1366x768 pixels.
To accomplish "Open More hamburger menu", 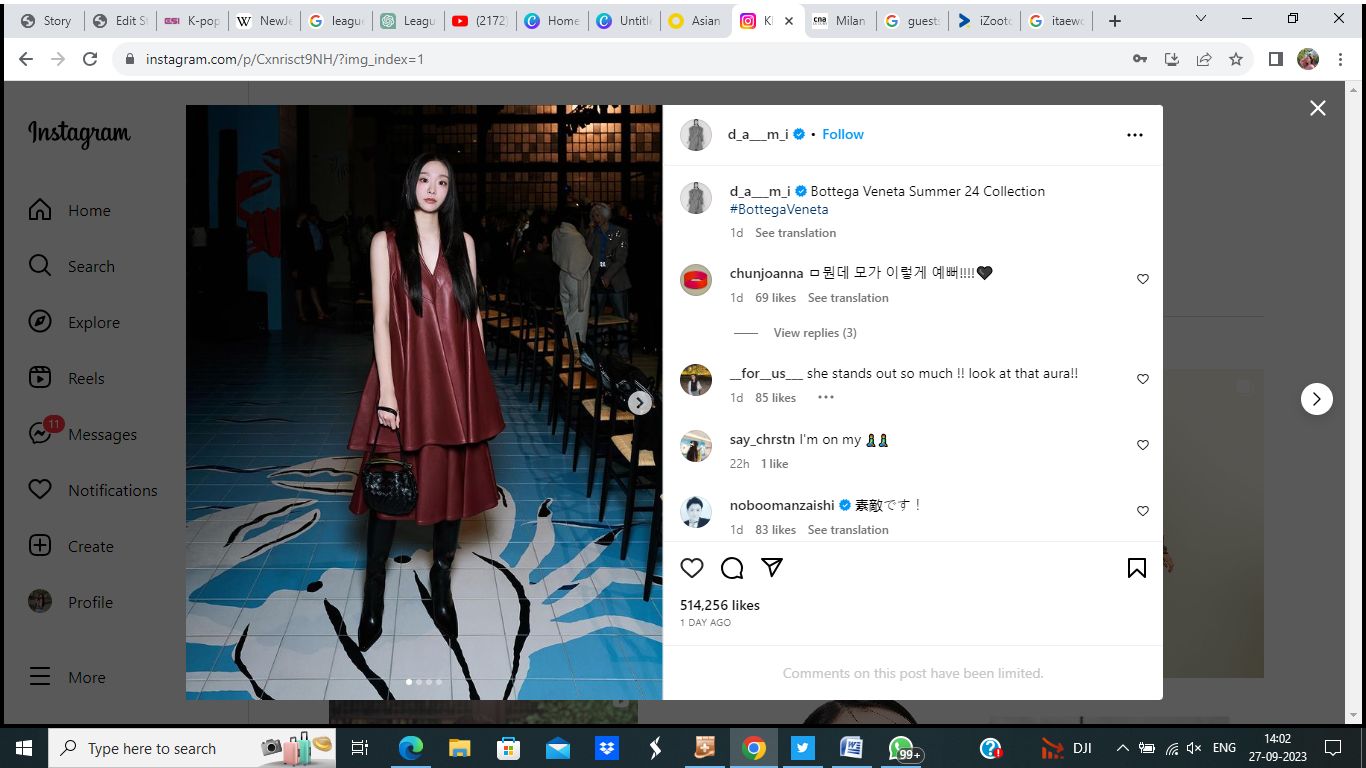I will click(x=67, y=677).
